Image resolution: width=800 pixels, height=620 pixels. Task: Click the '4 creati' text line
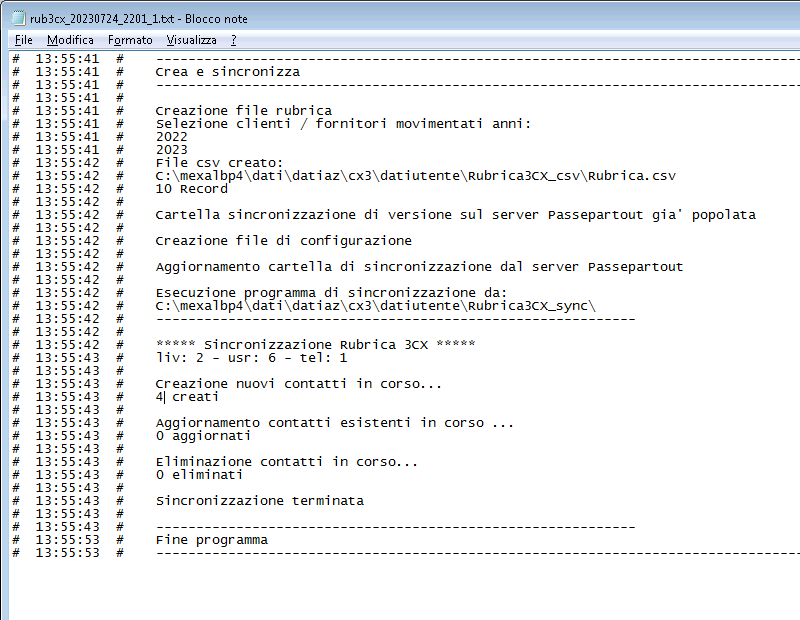(x=186, y=397)
